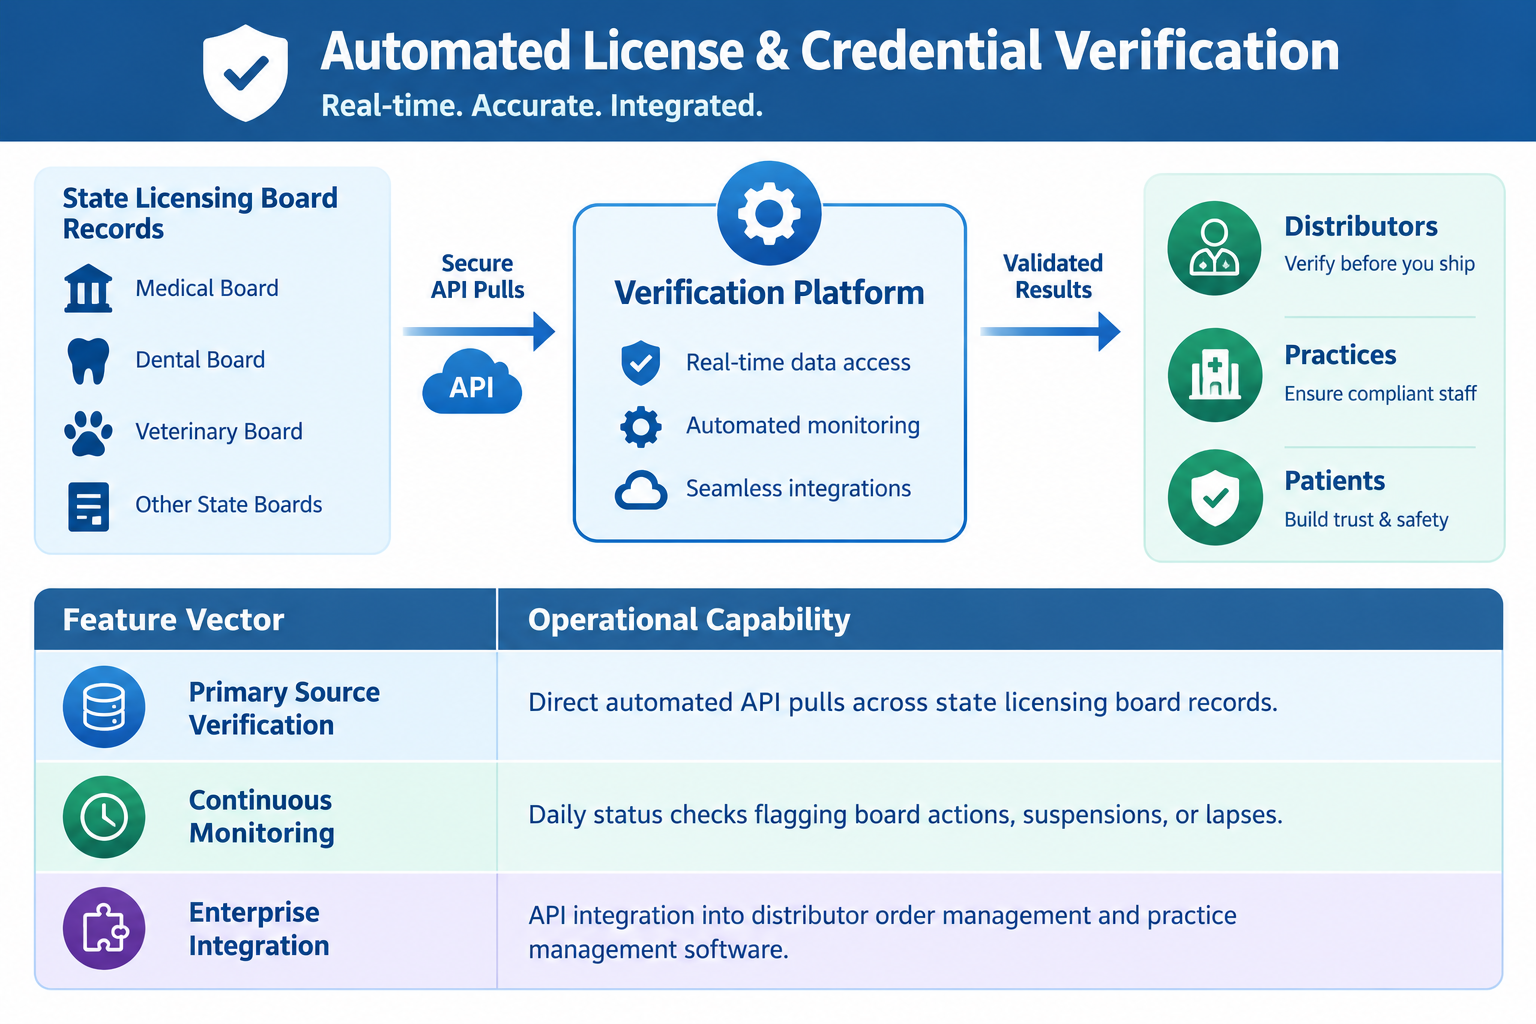Click the 'Seamless integrations' text
The height and width of the screenshot is (1024, 1536).
(798, 489)
